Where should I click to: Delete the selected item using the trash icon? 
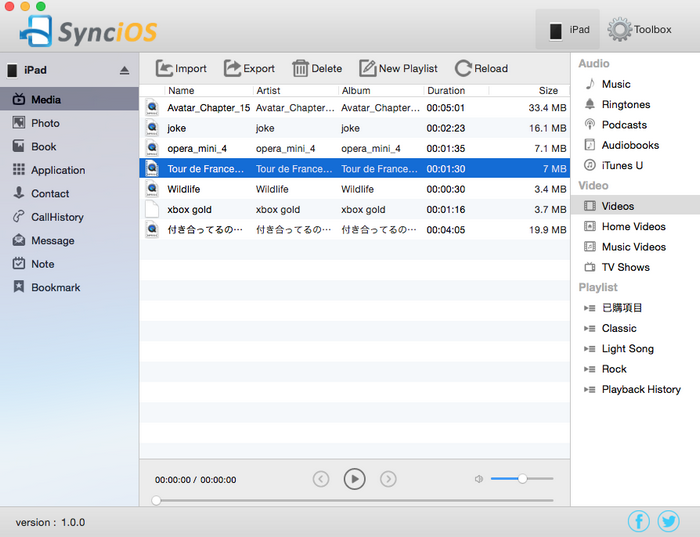pyautogui.click(x=317, y=68)
